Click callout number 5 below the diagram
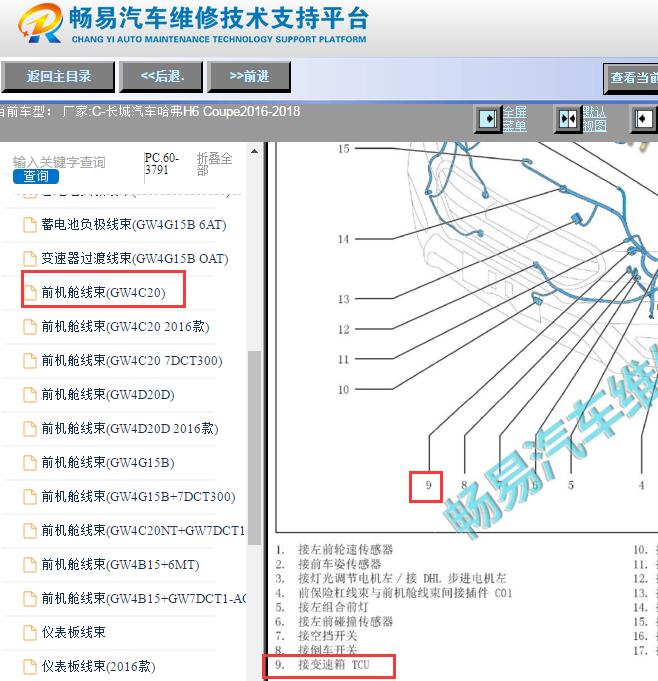The height and width of the screenshot is (681, 658). click(571, 485)
